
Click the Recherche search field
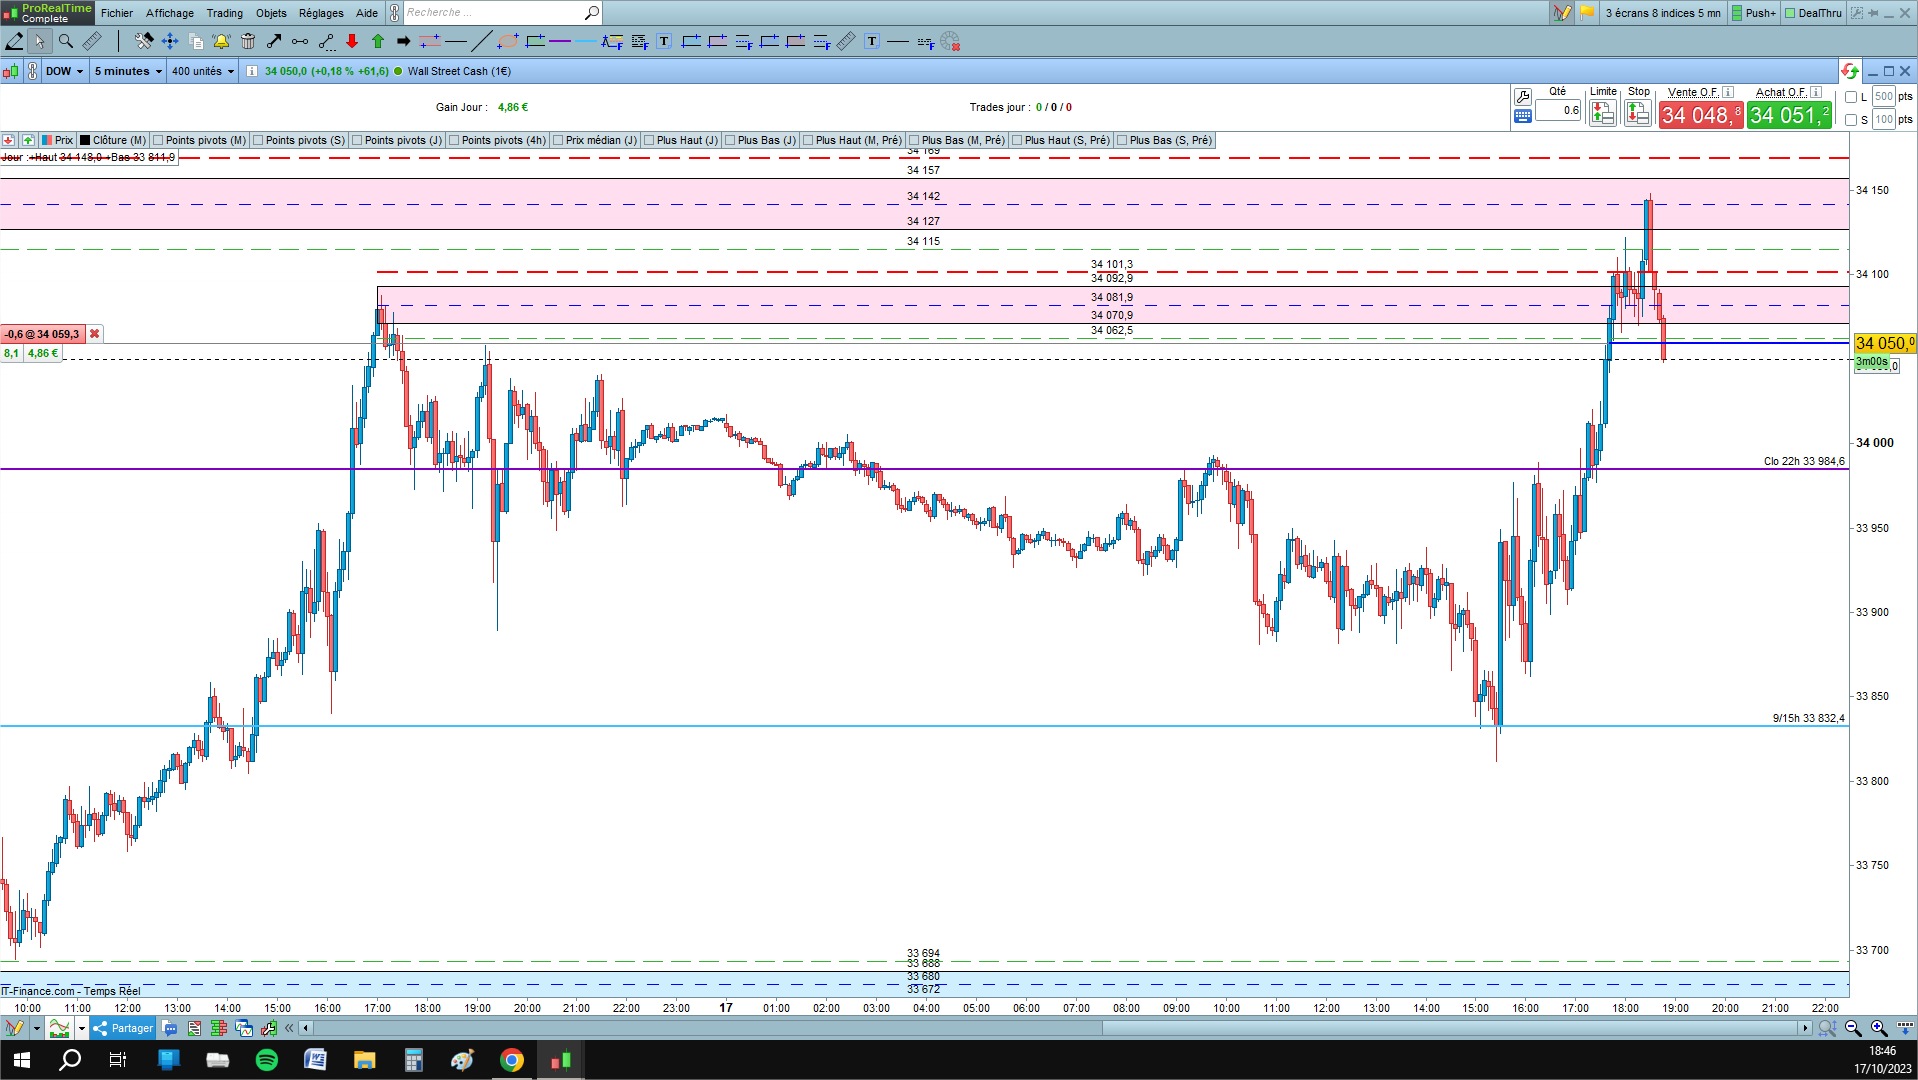coord(492,13)
